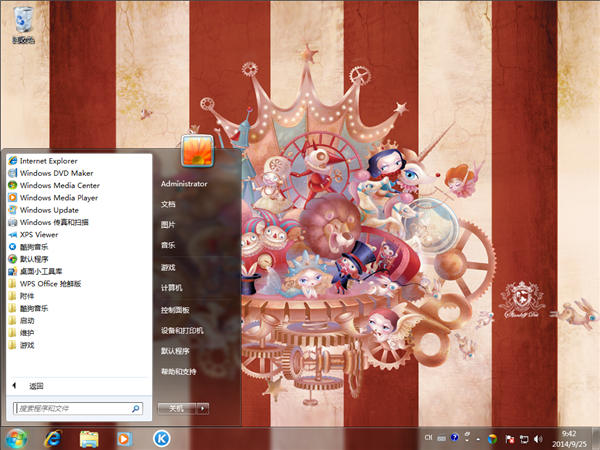Launch Windows DVD Maker
This screenshot has width=600, height=450.
54,172
